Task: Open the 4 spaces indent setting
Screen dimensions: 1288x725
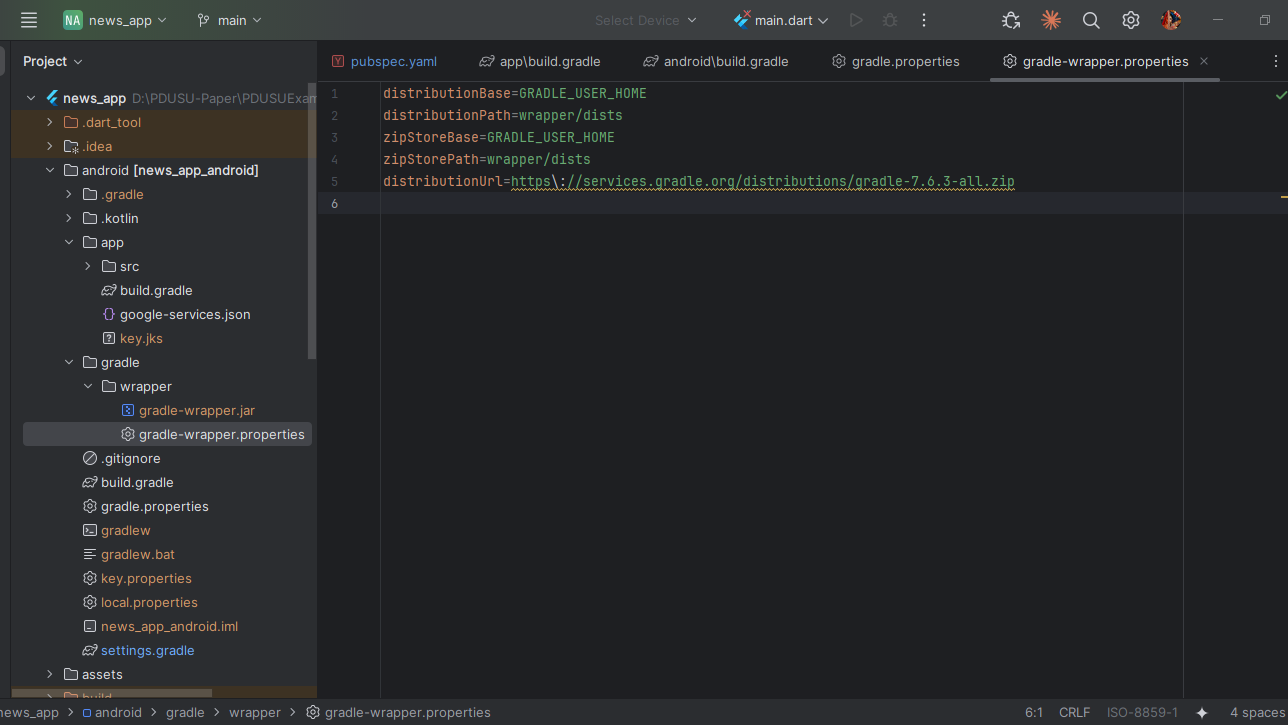Action: point(1257,713)
